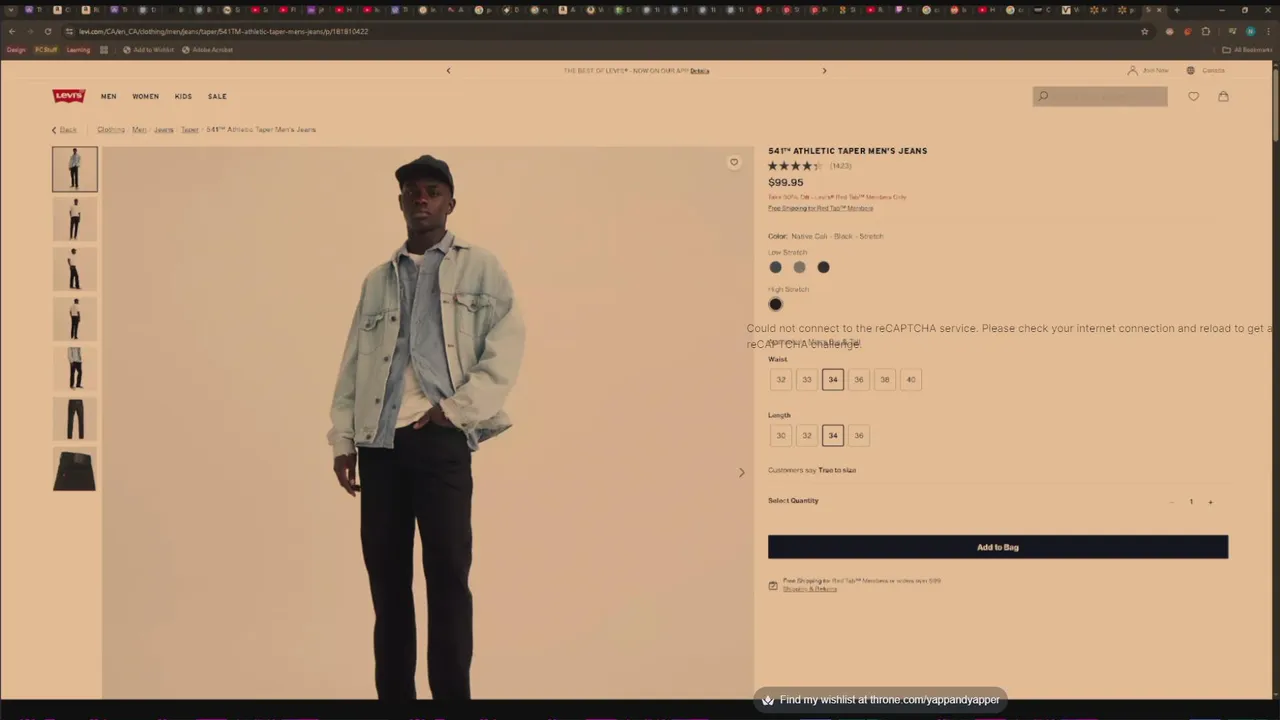Open the Jeans breadcrumb
The image size is (1280, 720).
pos(163,130)
